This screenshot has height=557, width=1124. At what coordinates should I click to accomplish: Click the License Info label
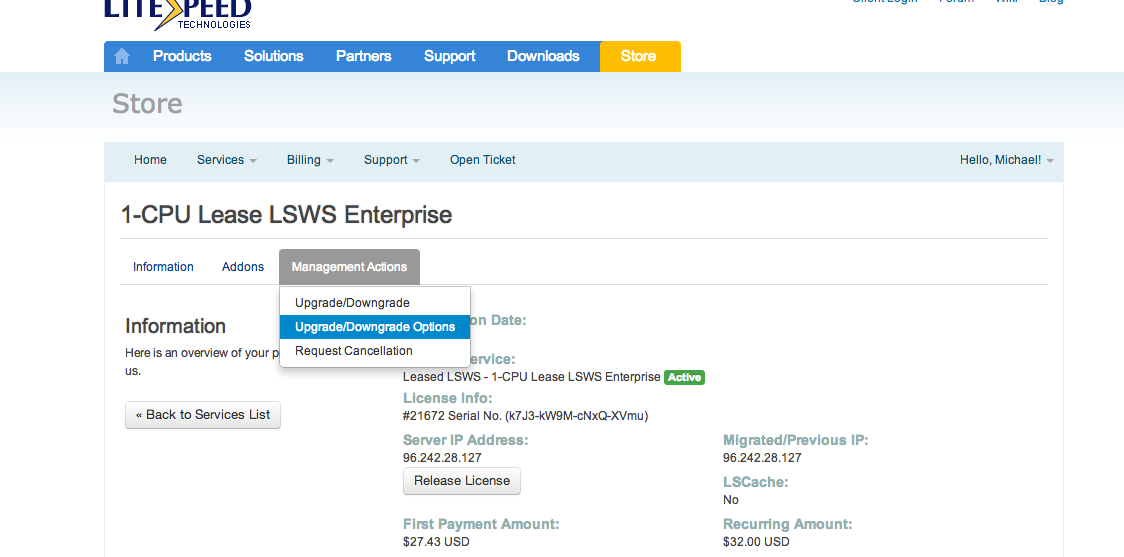(x=448, y=398)
